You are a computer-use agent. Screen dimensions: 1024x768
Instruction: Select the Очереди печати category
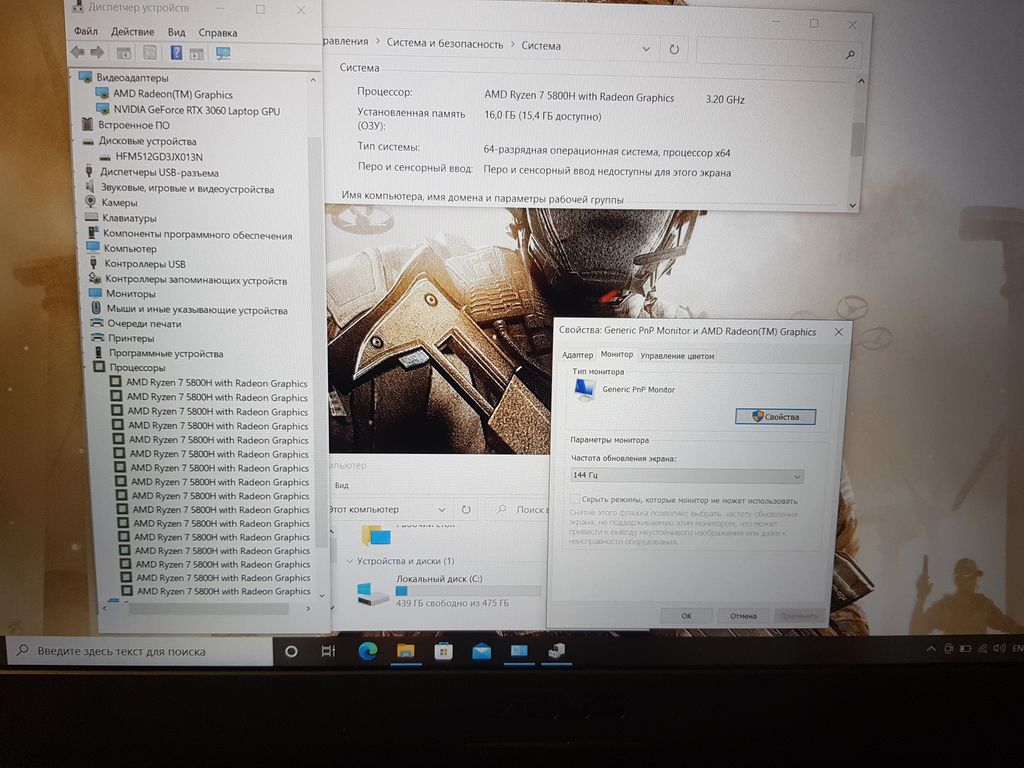click(144, 323)
